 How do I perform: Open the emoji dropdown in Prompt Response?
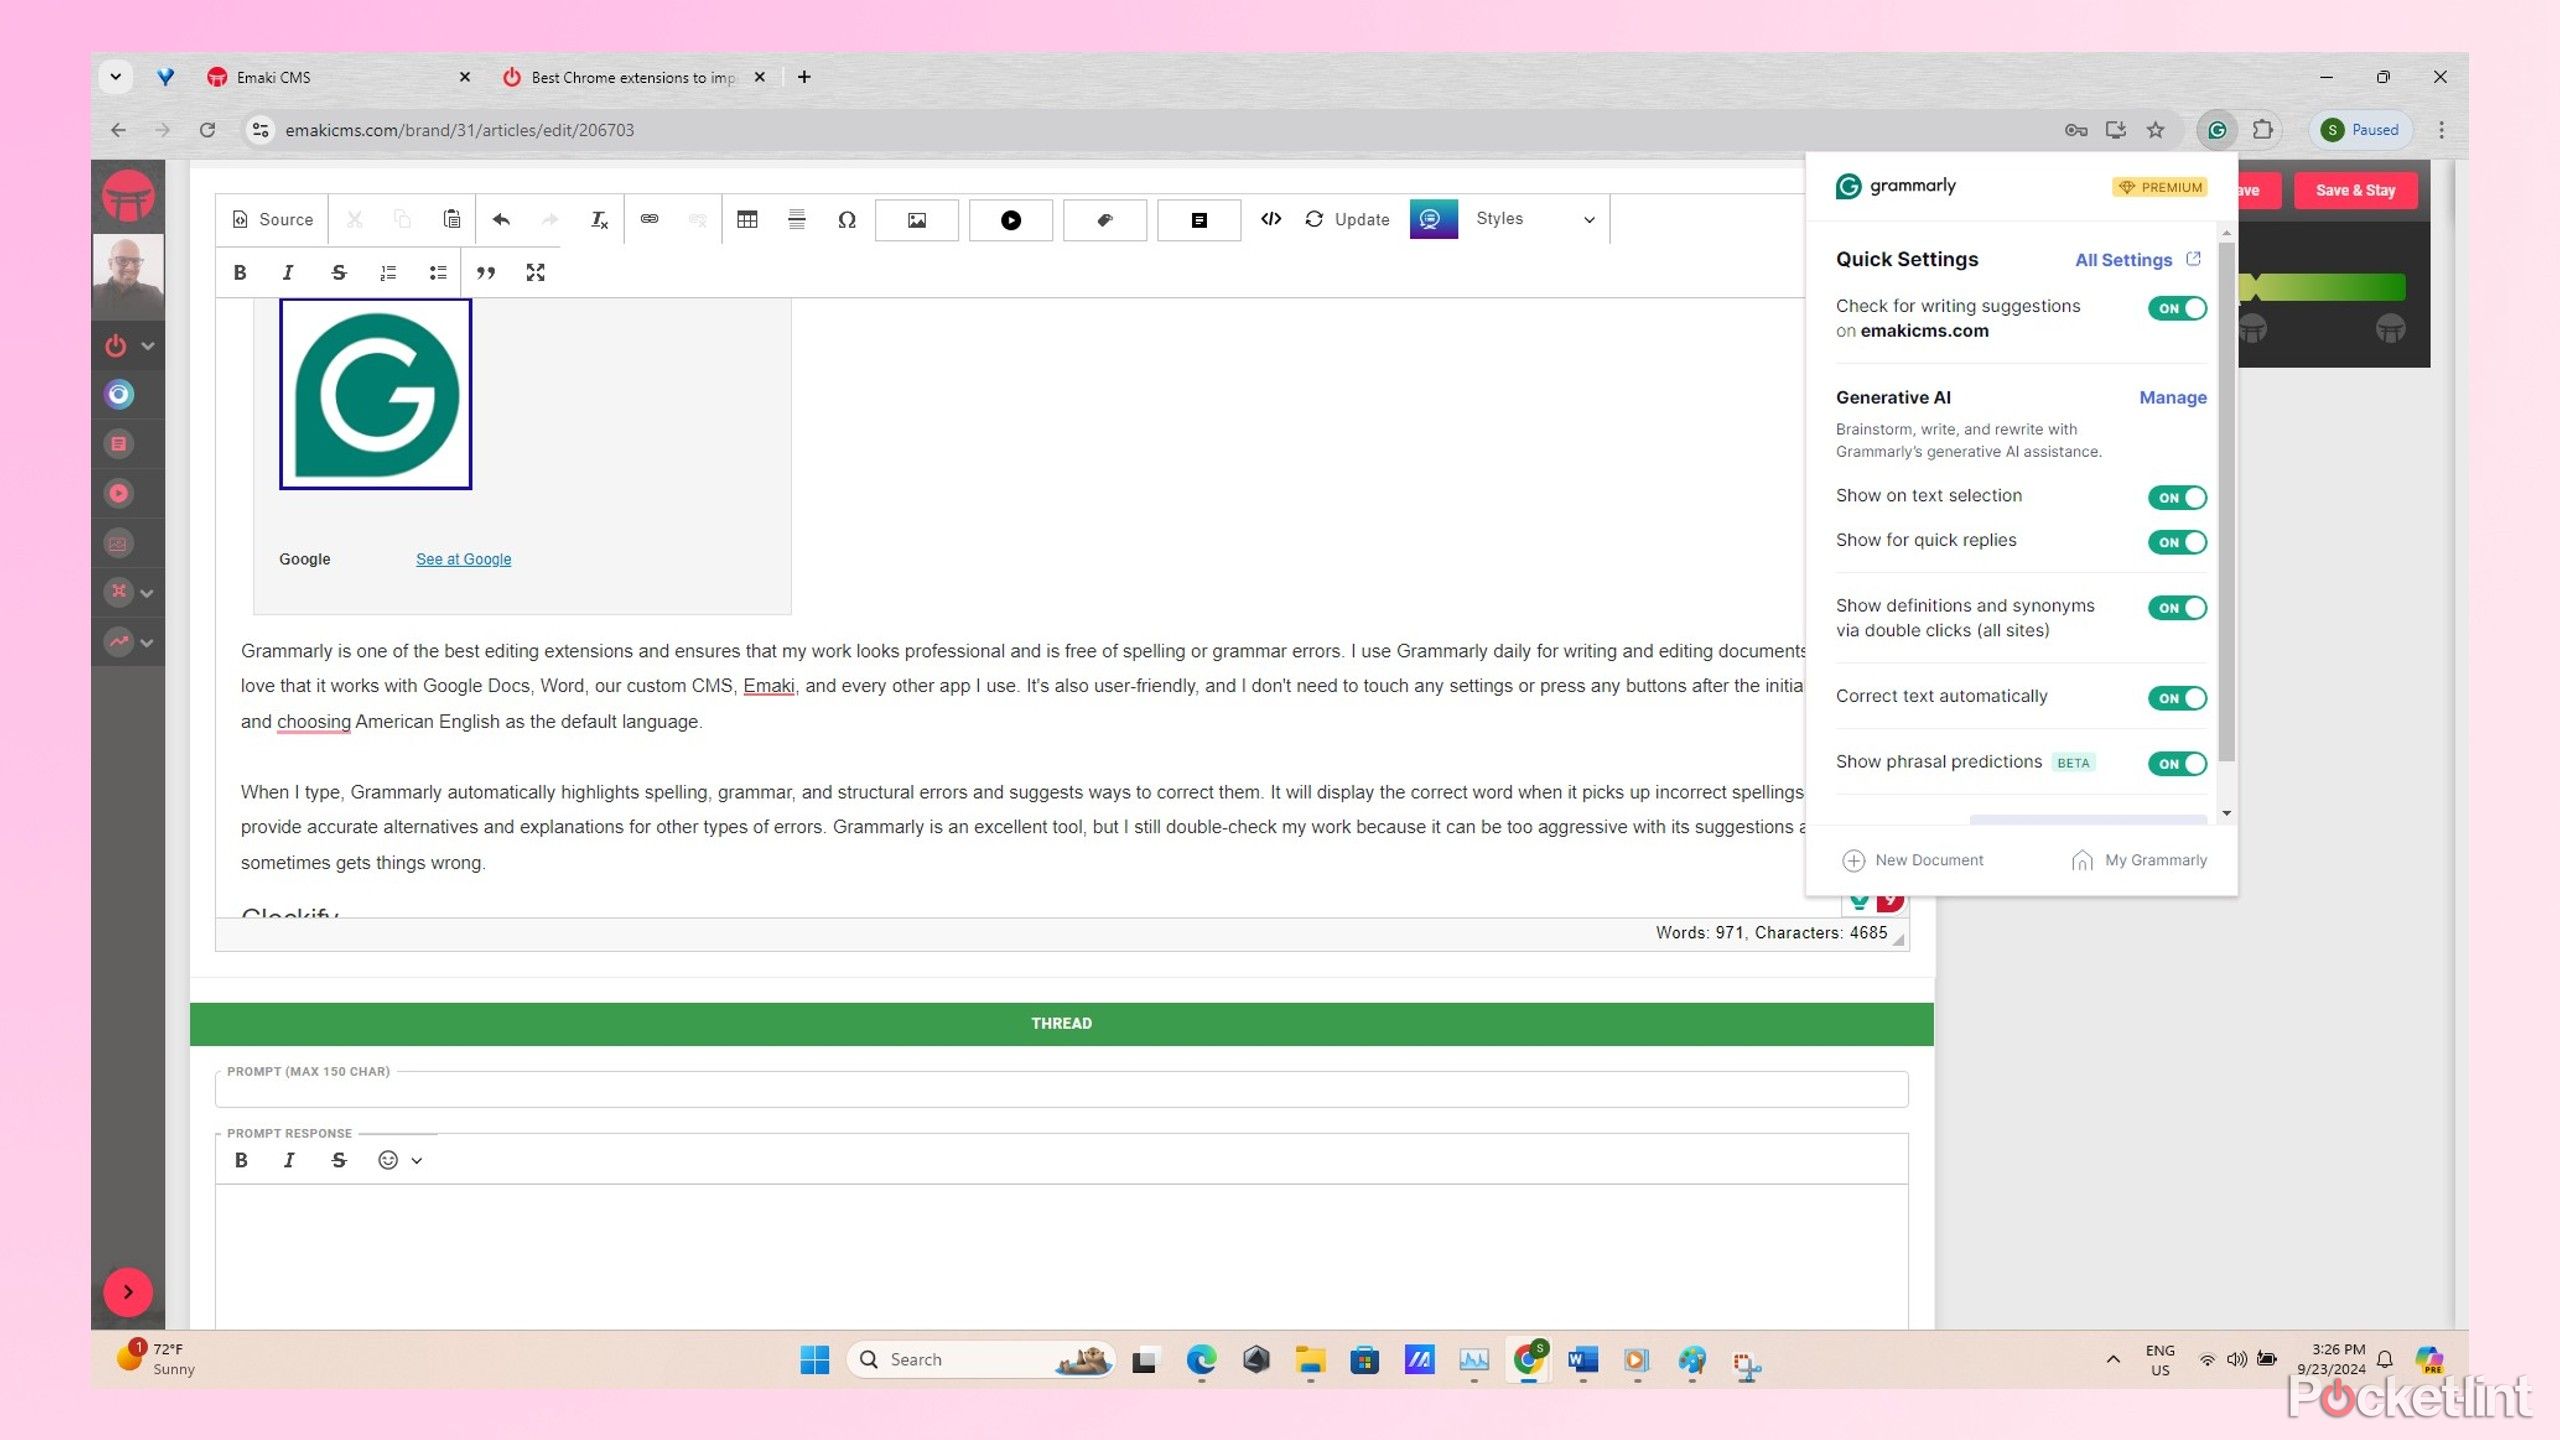400,1160
